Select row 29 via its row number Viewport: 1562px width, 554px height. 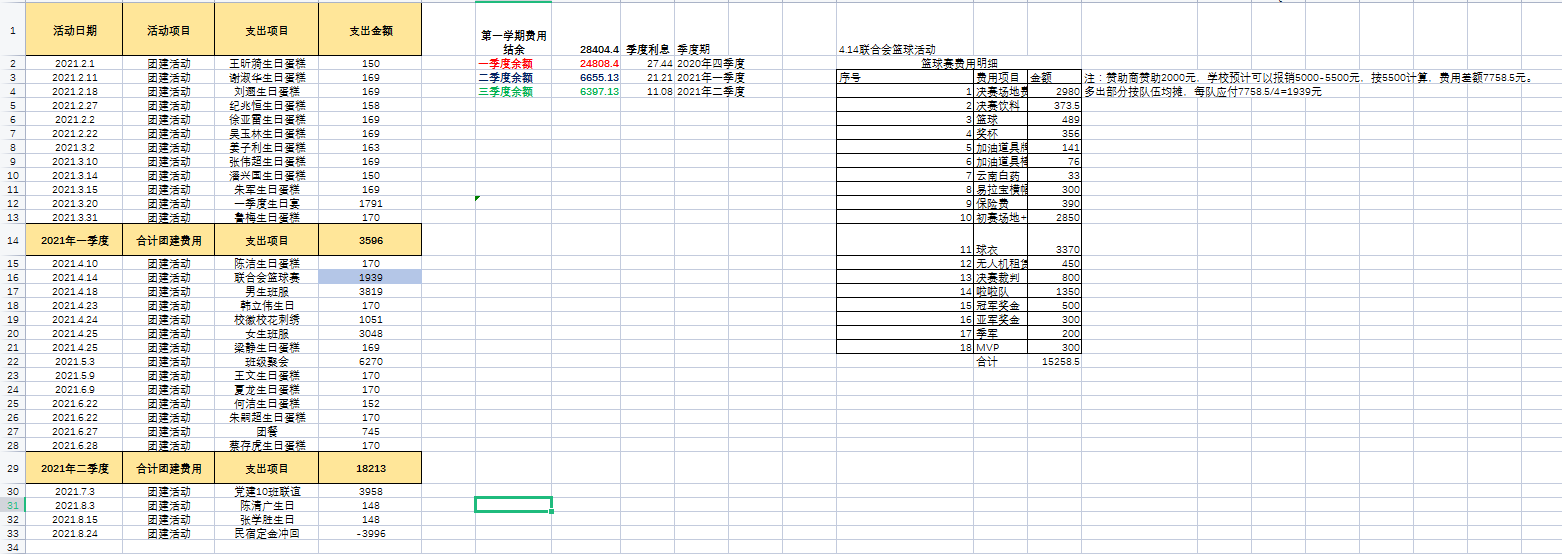11,468
